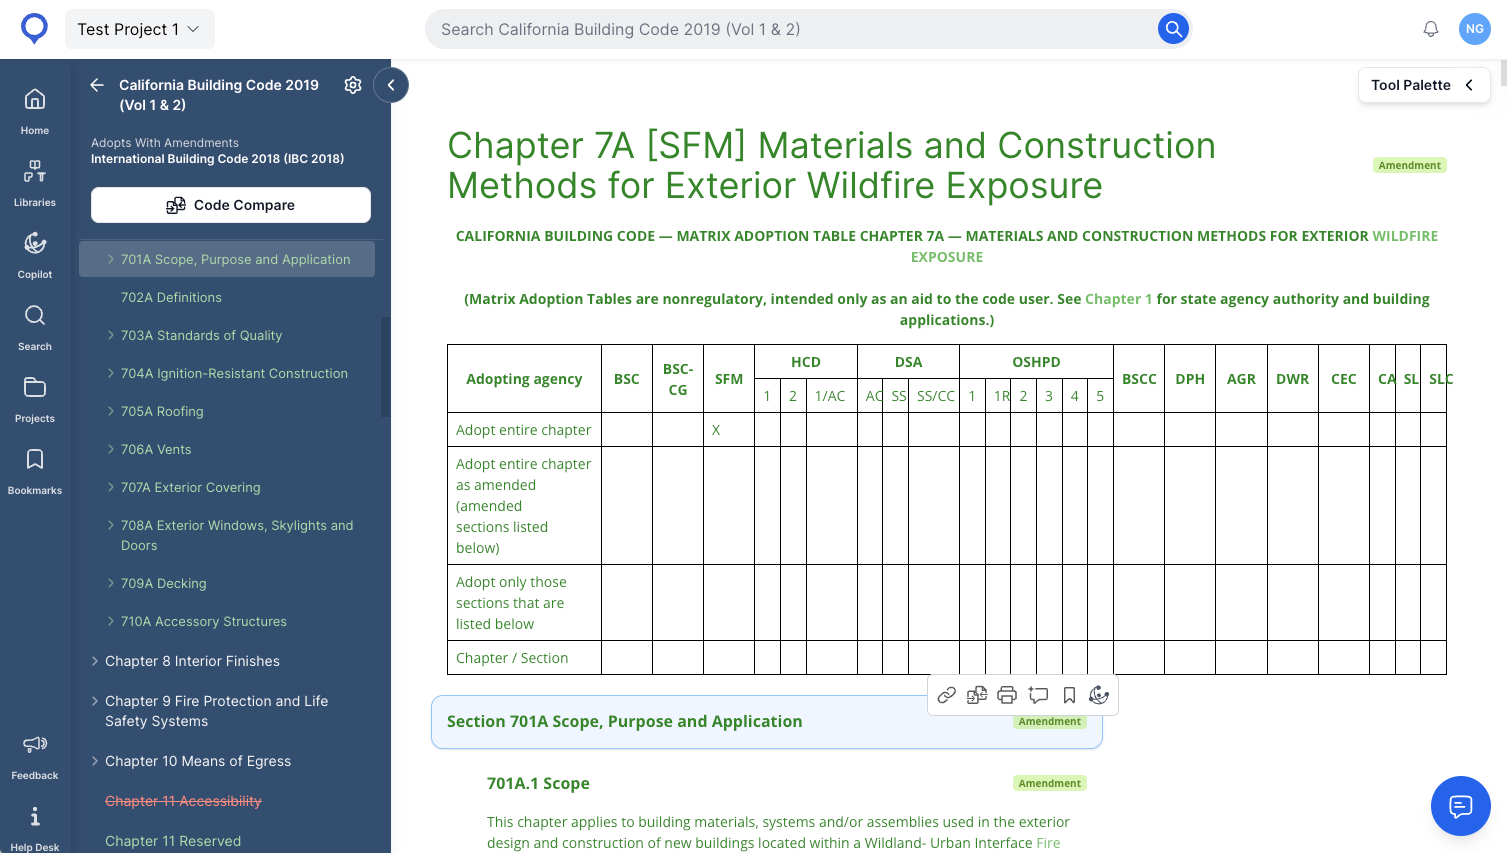Open Chapter 9 Fire Protection and Life Safety Systems
This screenshot has width=1507, height=853.
216,711
